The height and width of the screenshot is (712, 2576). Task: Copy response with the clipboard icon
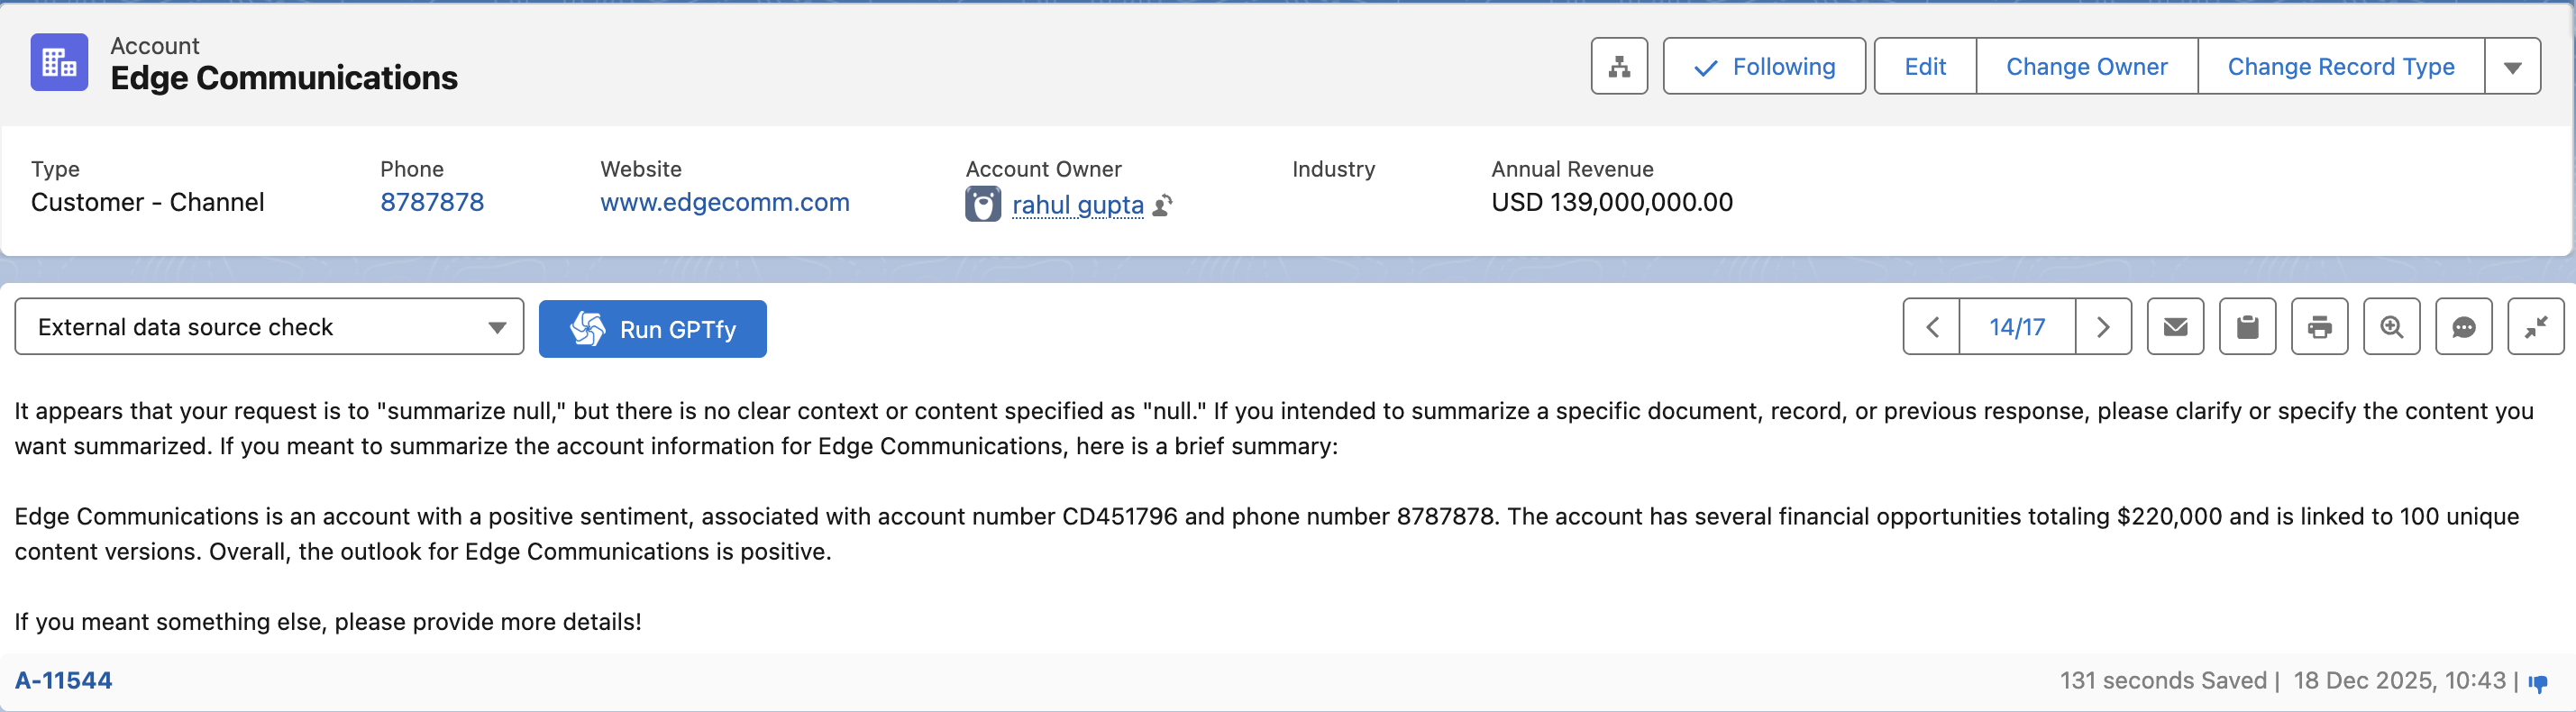click(2247, 327)
